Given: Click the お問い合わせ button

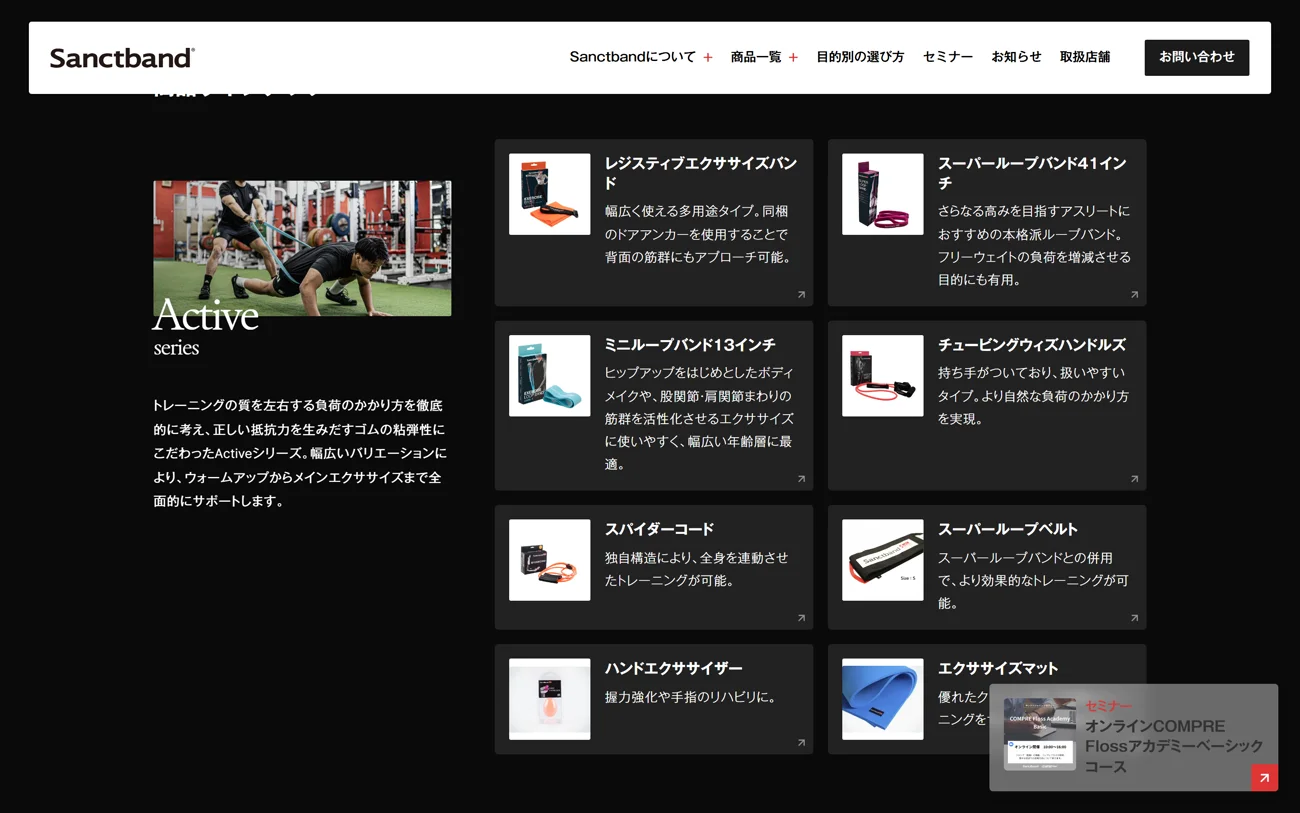Looking at the screenshot, I should [1197, 57].
